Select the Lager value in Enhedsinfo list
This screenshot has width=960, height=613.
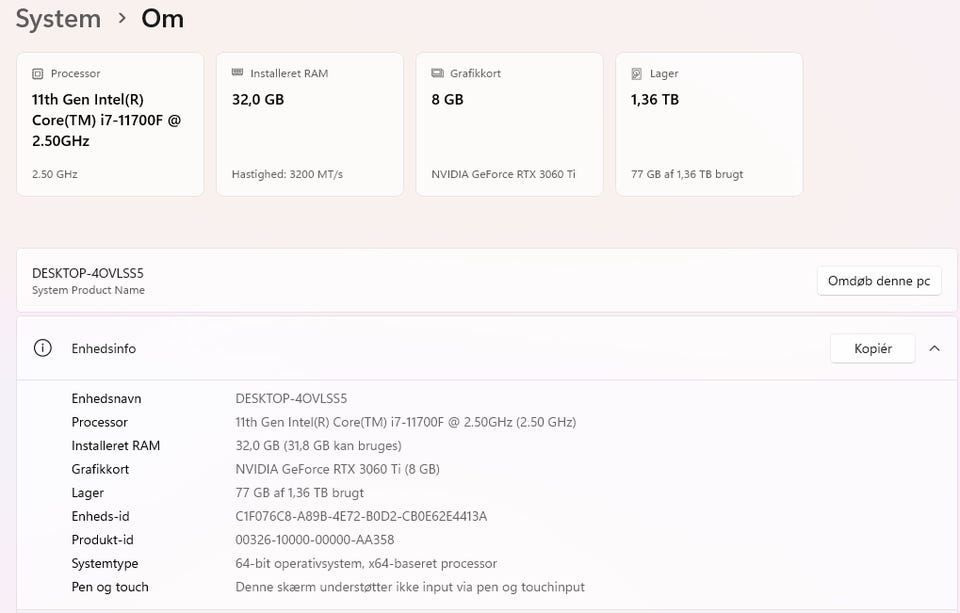tap(299, 493)
